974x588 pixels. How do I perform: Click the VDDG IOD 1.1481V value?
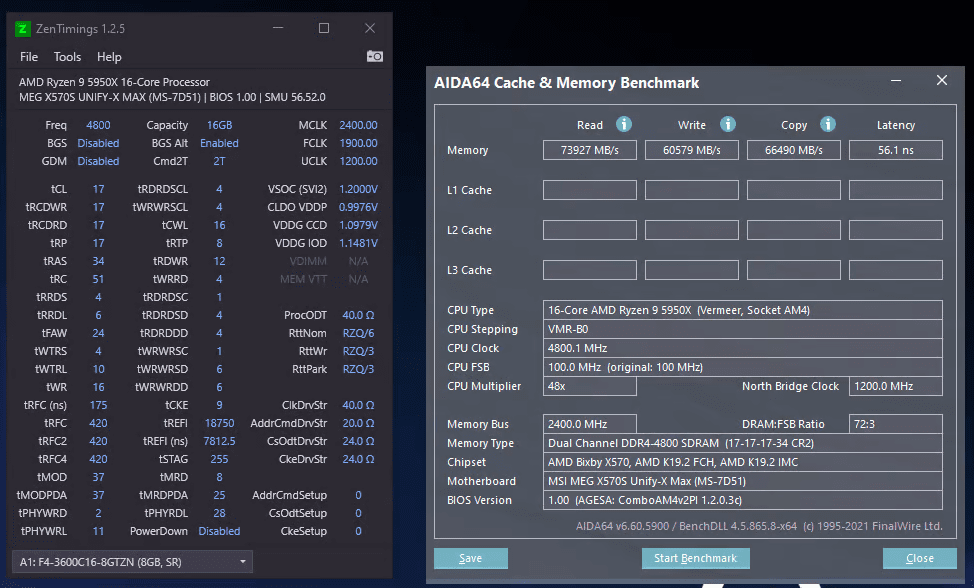[358, 243]
